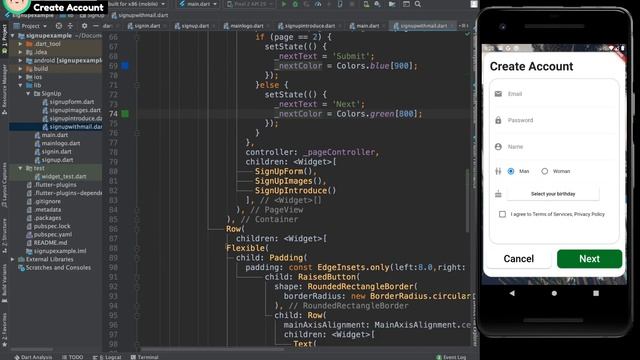Click the Password input field

click(554, 120)
